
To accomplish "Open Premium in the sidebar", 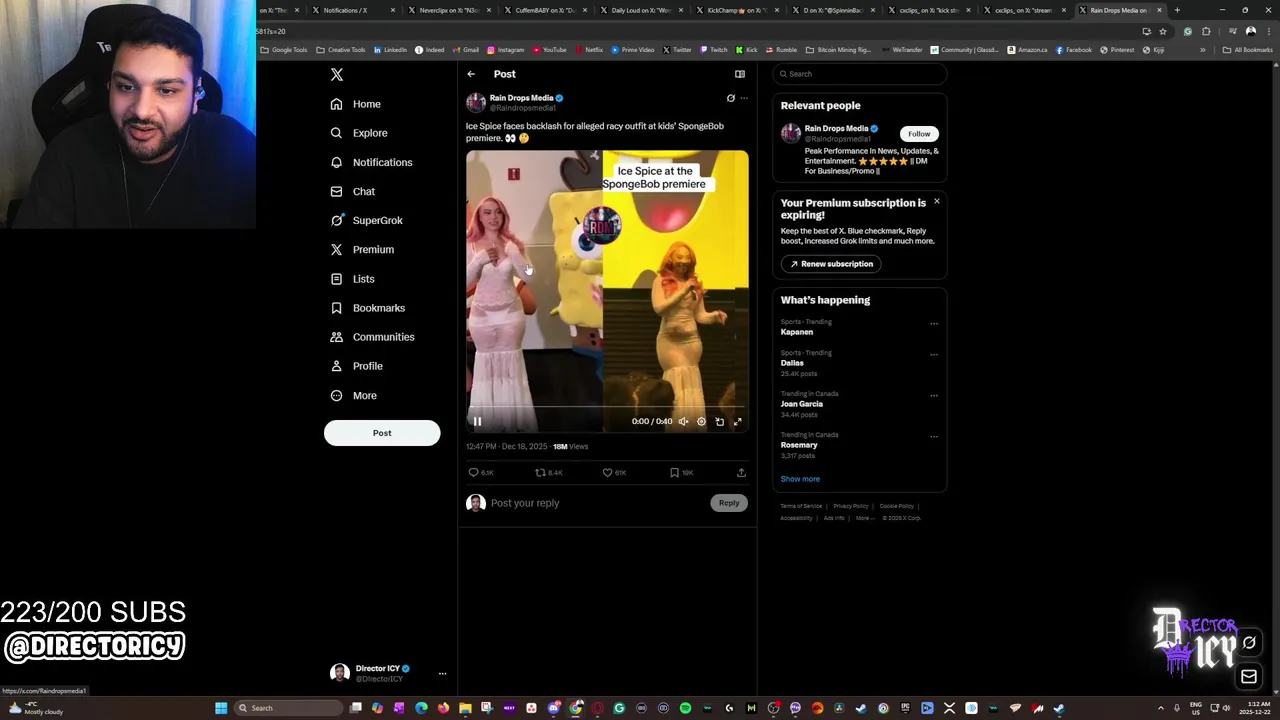I will [362, 249].
